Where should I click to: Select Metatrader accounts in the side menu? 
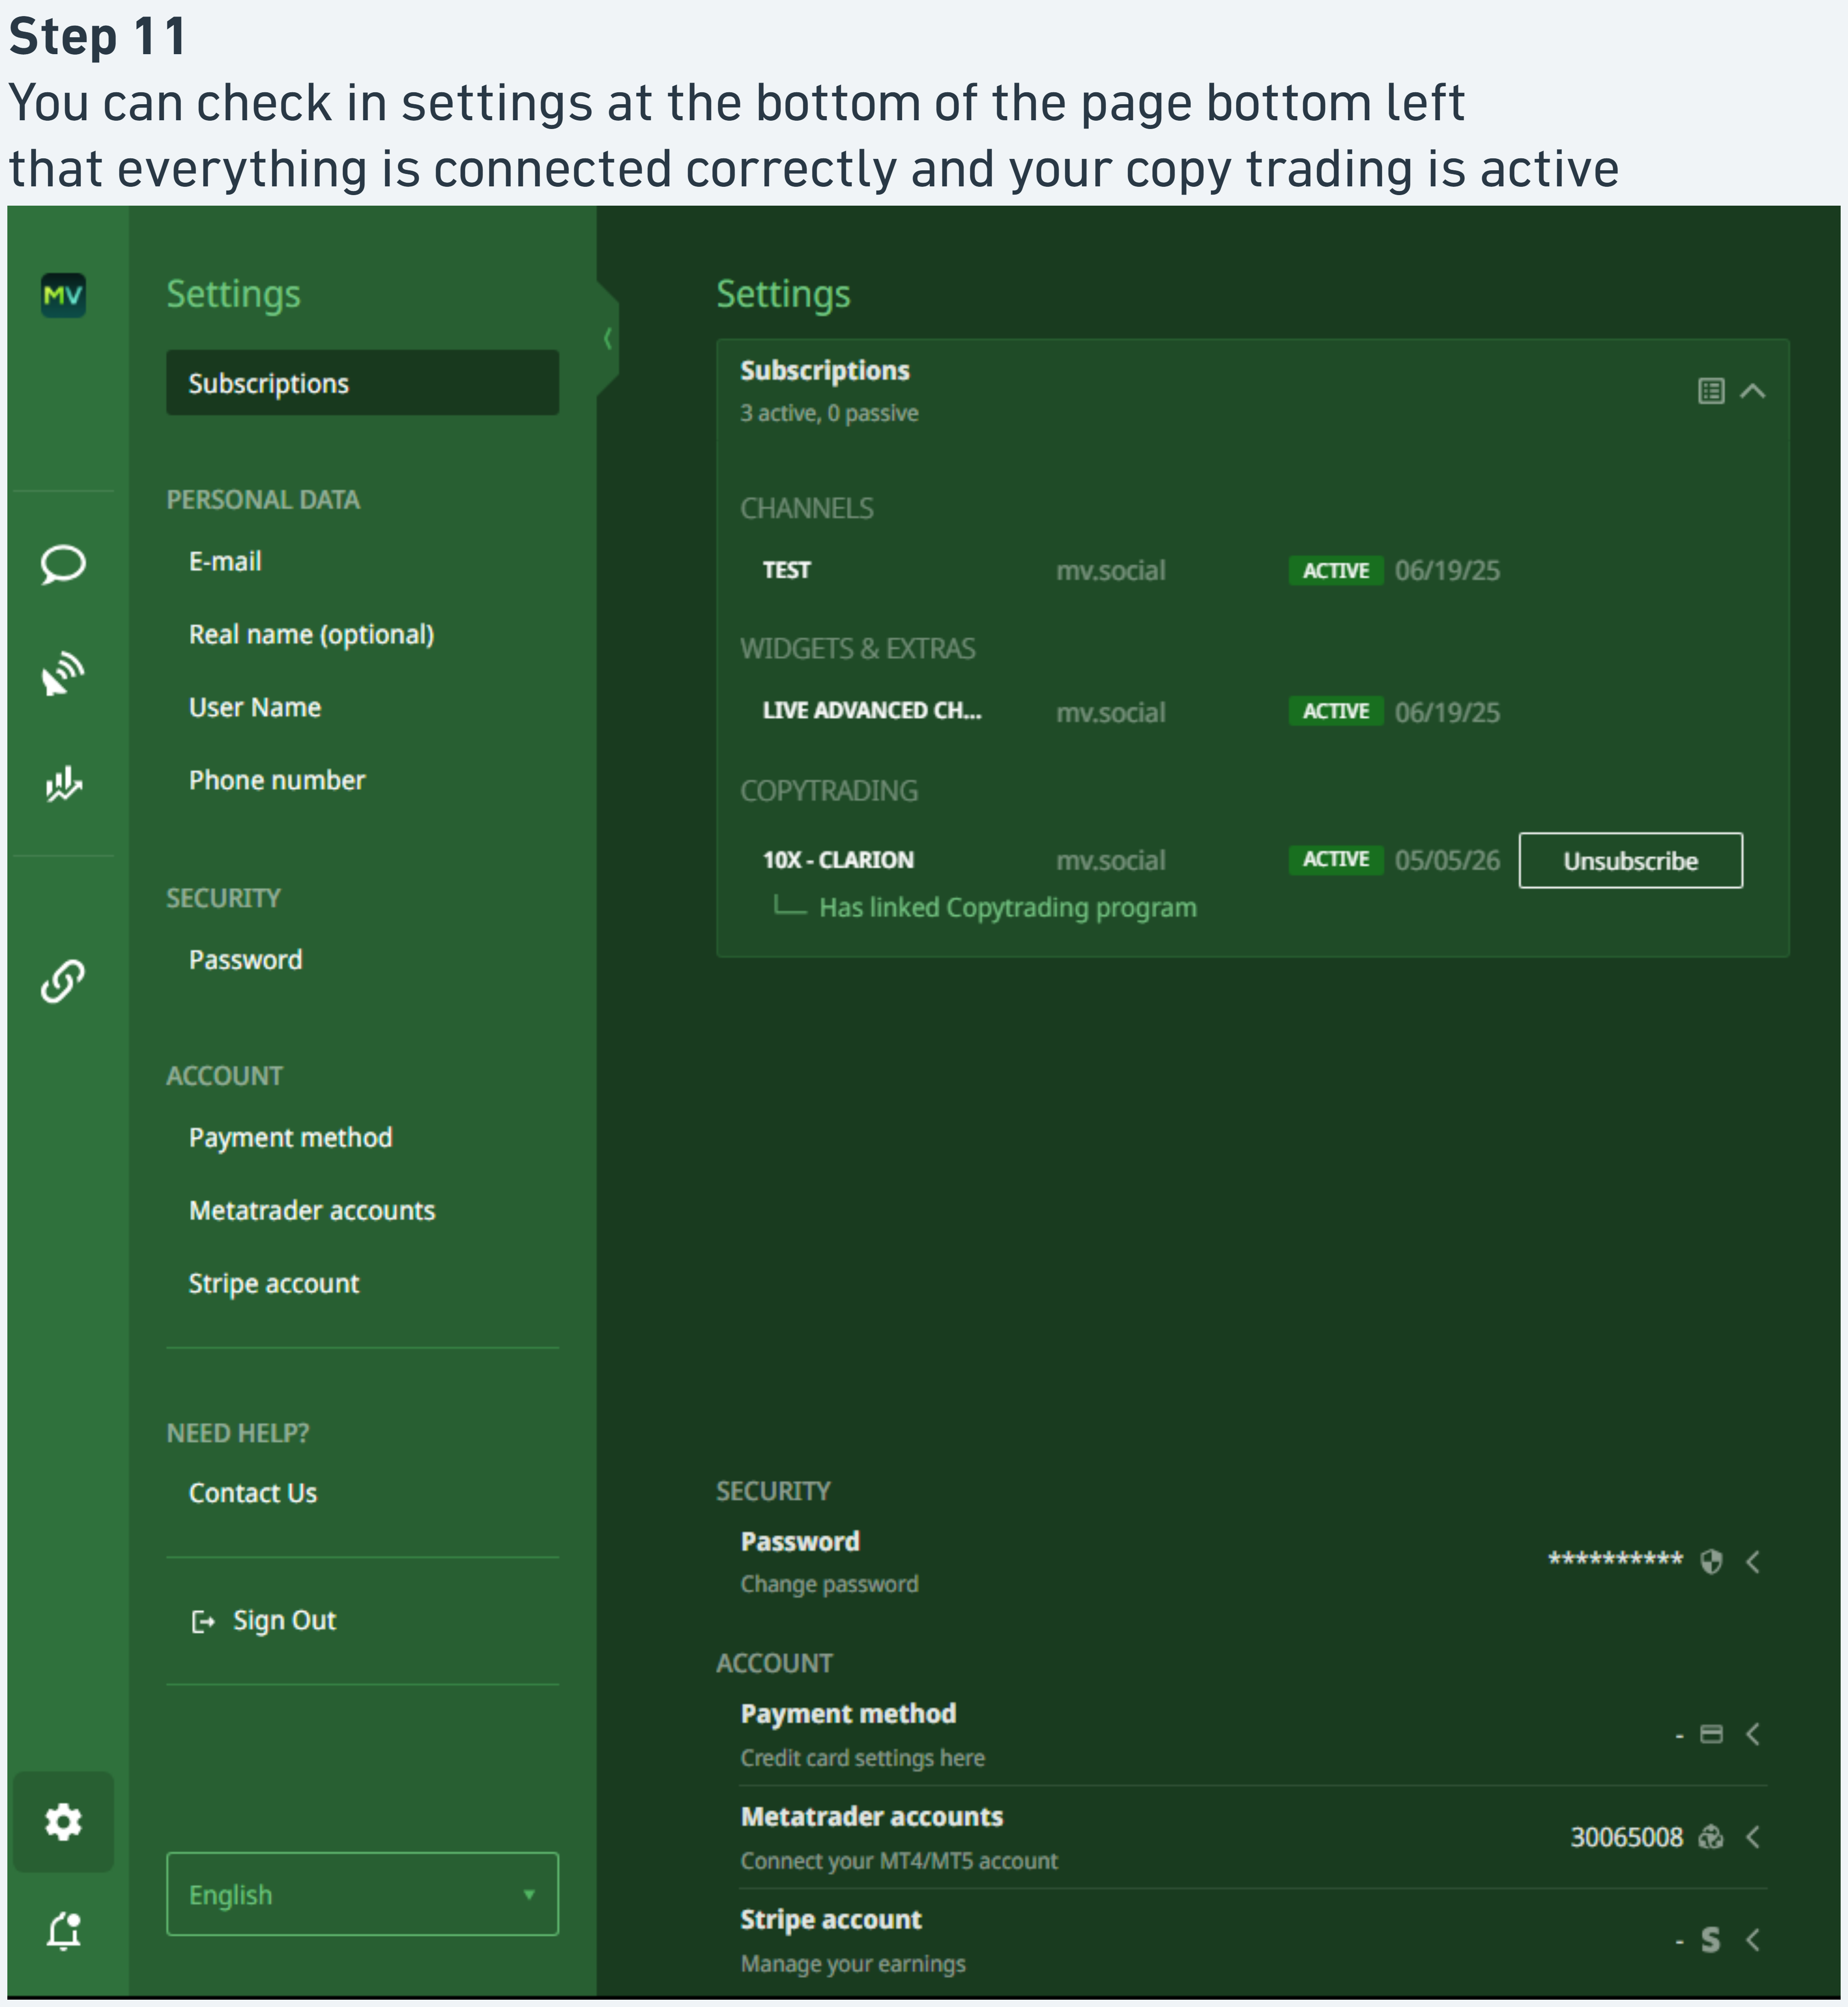click(x=312, y=1210)
